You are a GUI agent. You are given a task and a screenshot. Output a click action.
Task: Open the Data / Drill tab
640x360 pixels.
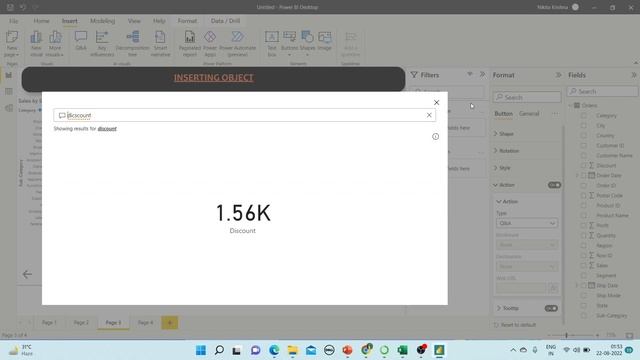coord(225,21)
